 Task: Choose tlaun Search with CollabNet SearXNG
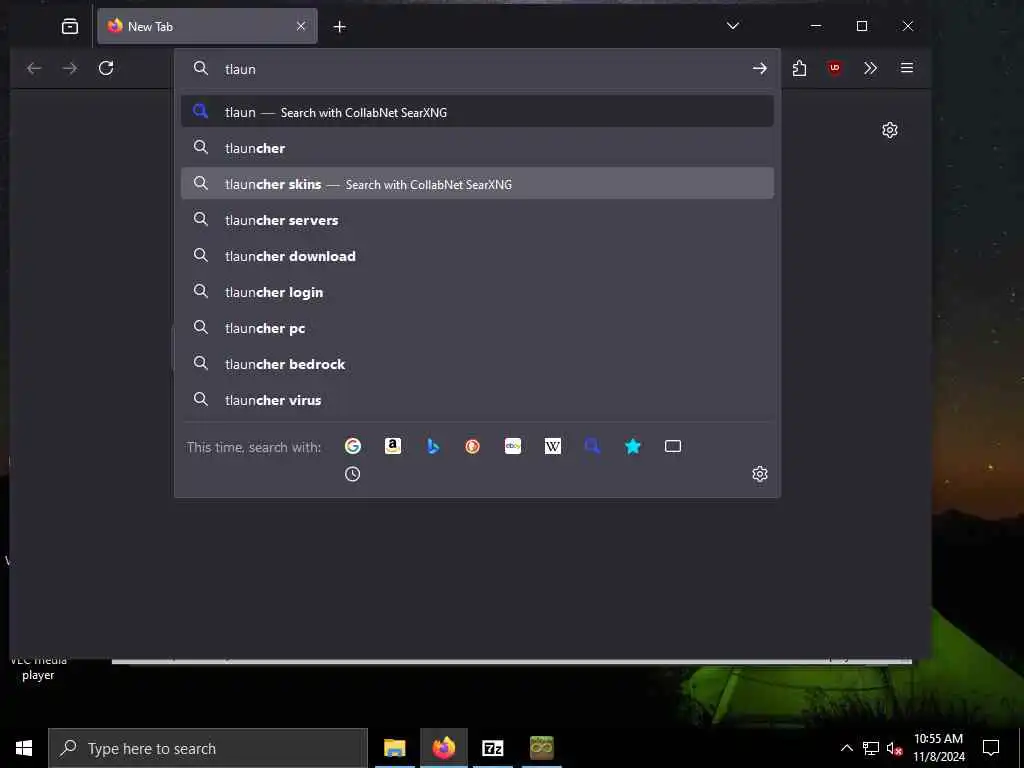[x=477, y=112]
